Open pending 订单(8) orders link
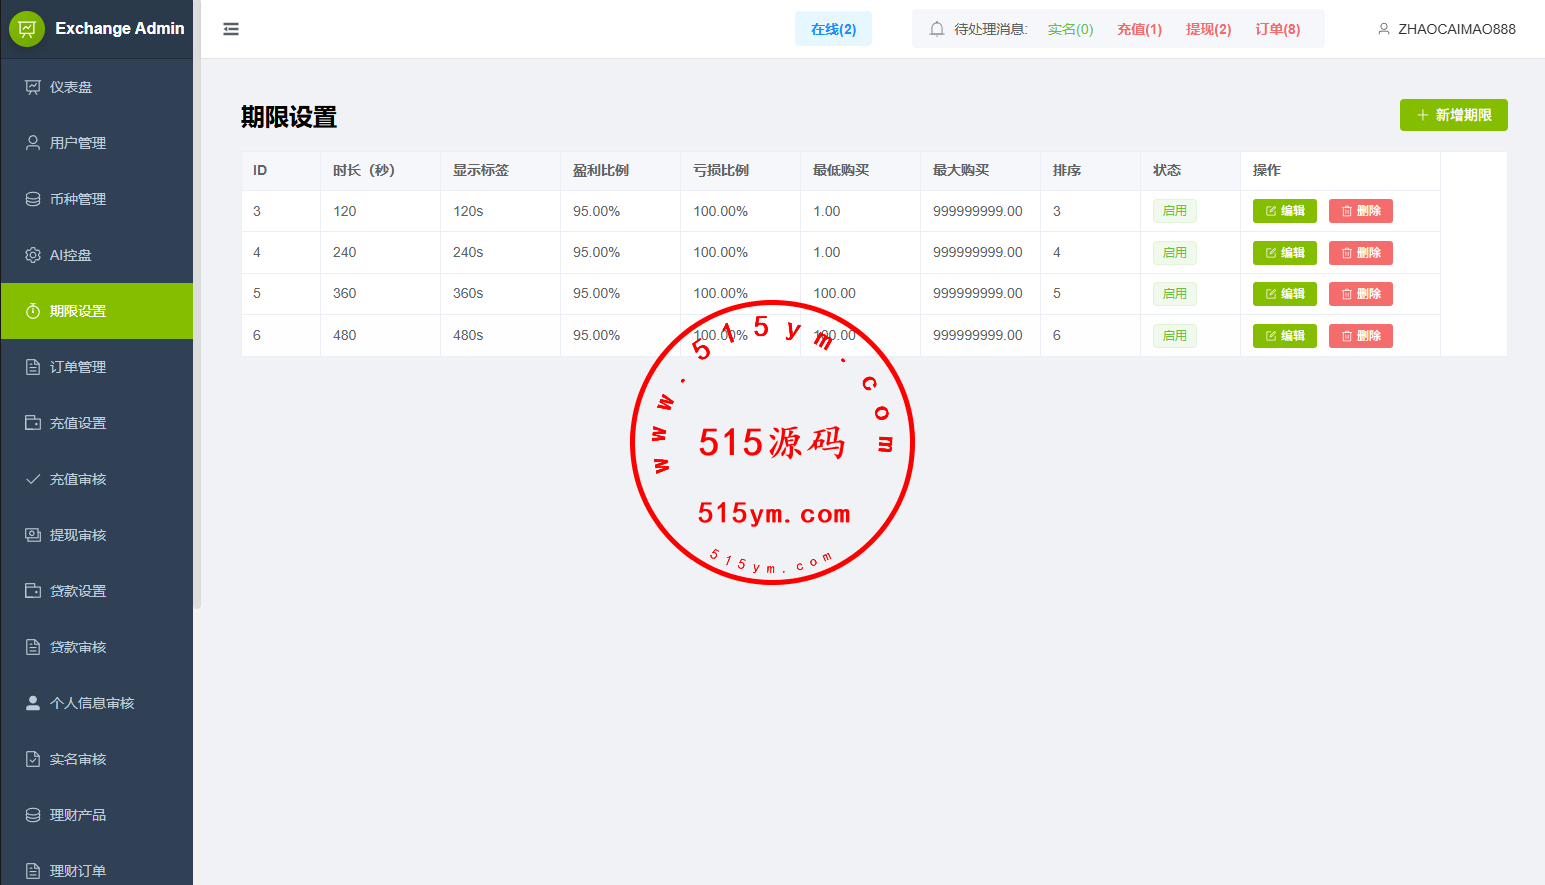This screenshot has width=1545, height=885. [x=1277, y=29]
